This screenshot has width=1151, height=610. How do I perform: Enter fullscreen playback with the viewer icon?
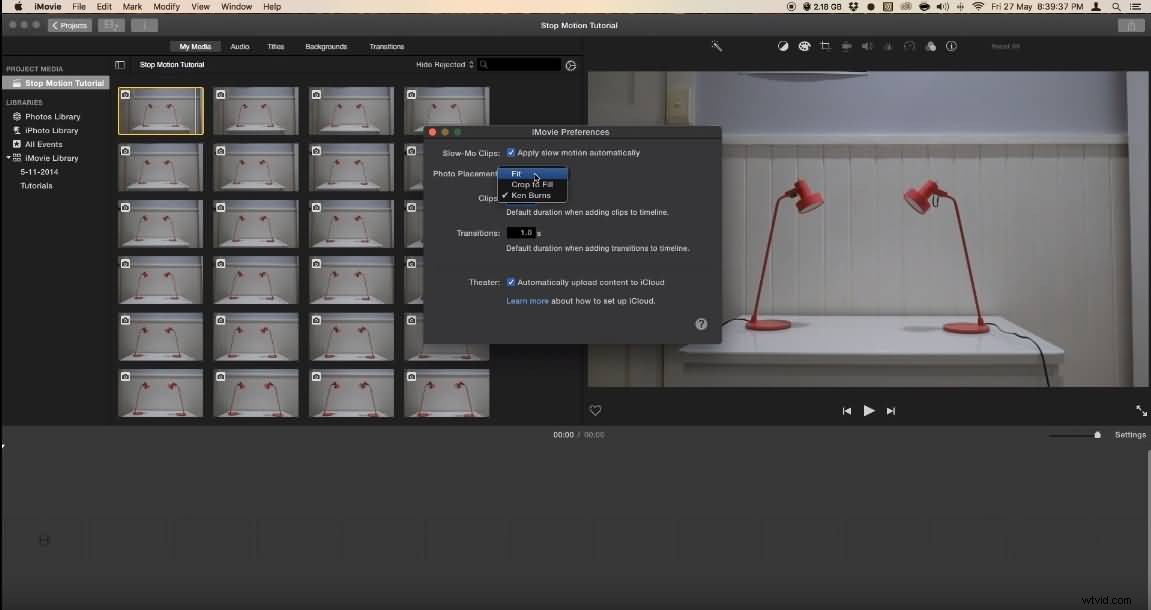coord(1141,410)
